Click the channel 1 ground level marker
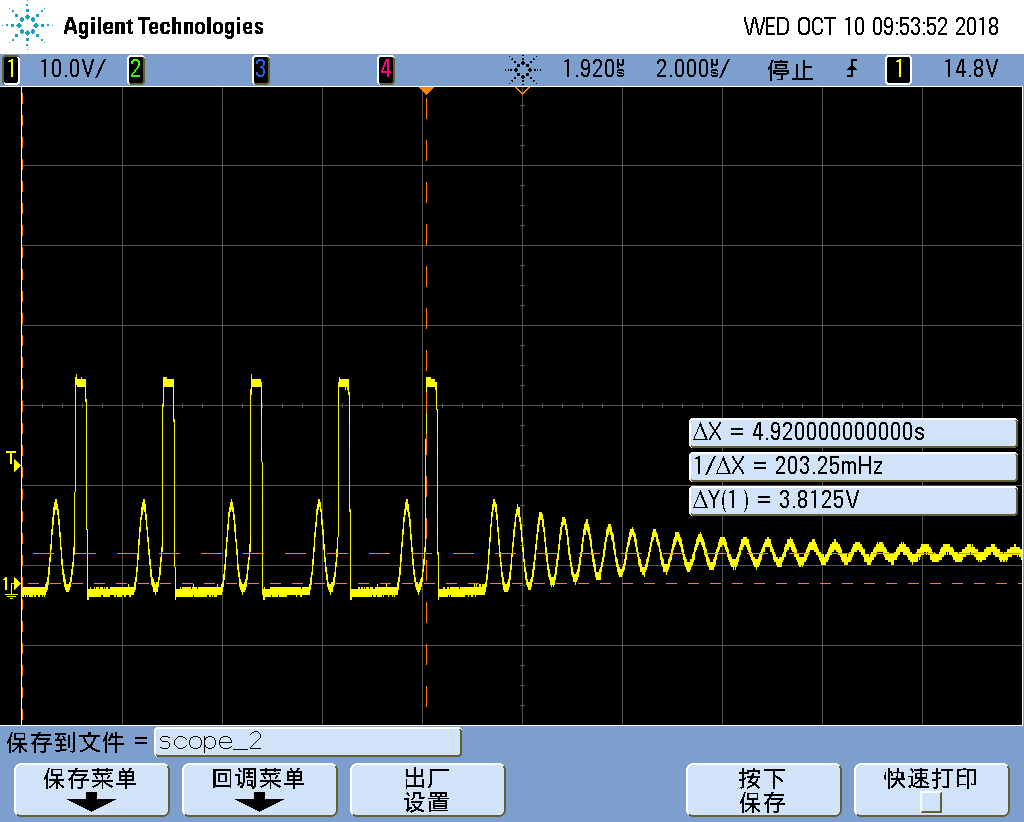The height and width of the screenshot is (822, 1024). [11, 586]
